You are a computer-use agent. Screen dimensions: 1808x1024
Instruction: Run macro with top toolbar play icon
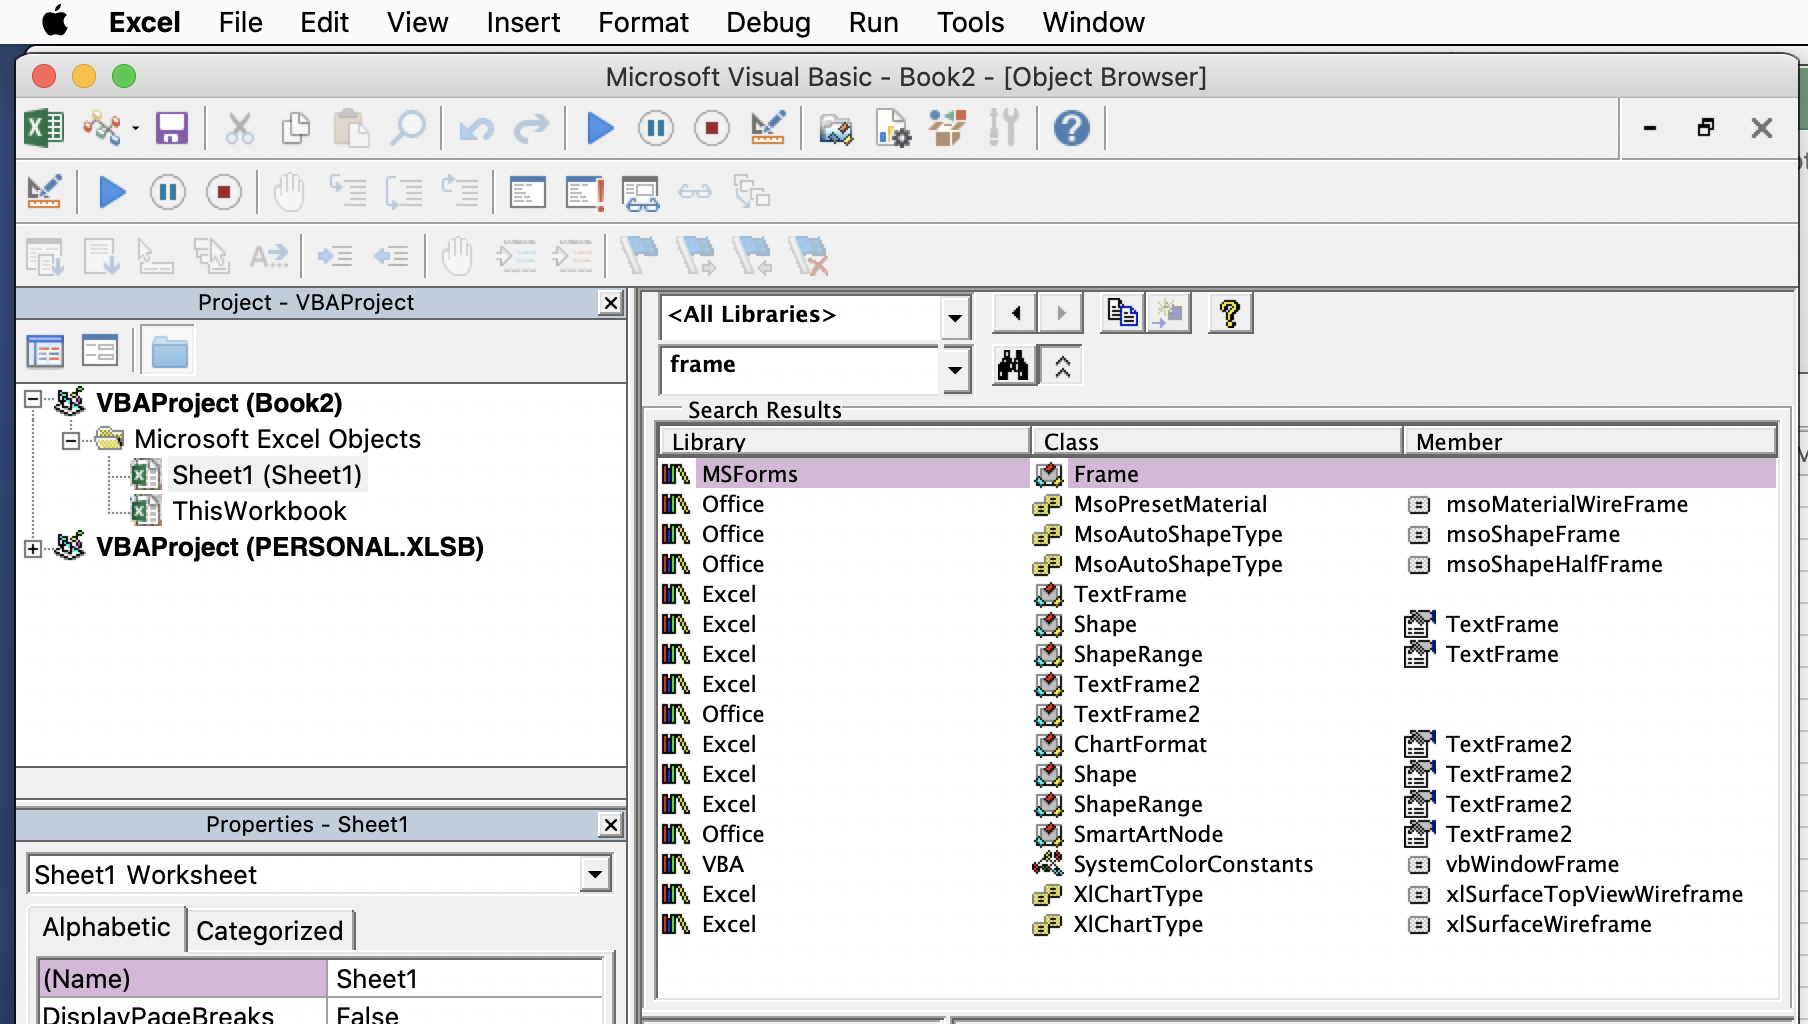[600, 128]
